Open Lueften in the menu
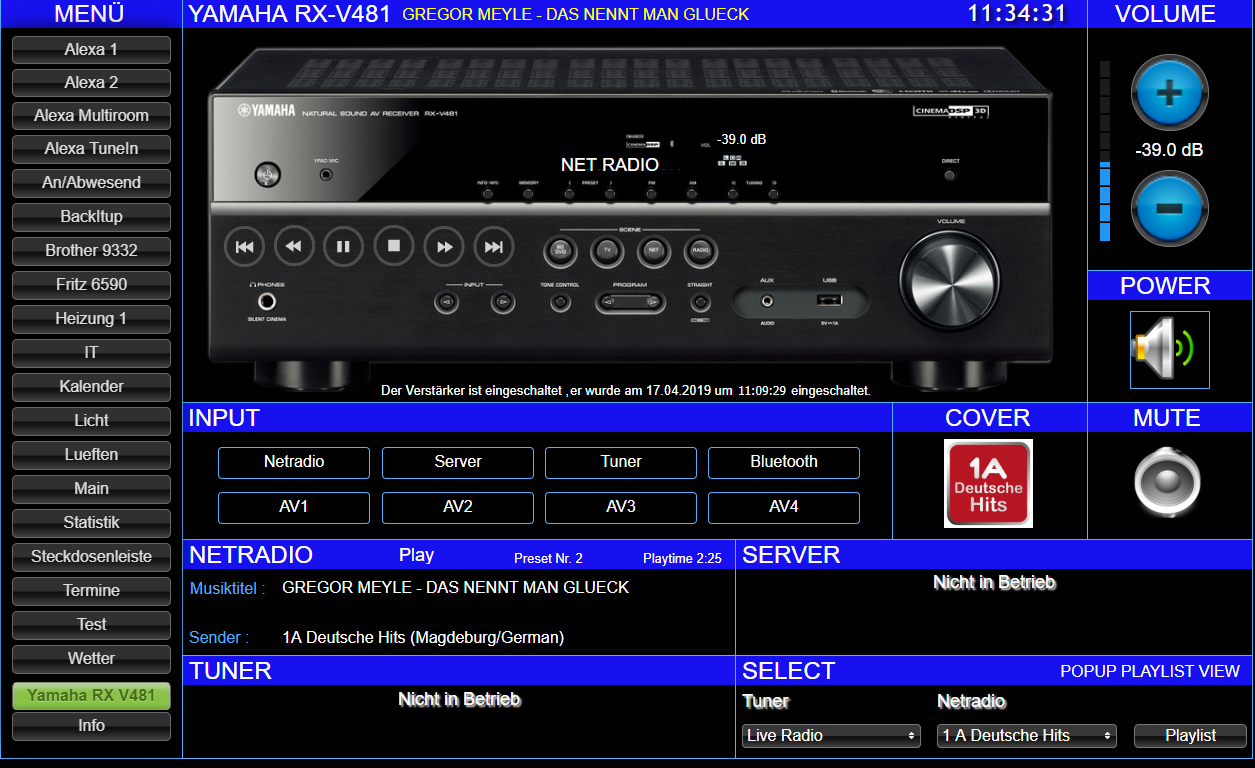1255x768 pixels. 91,455
